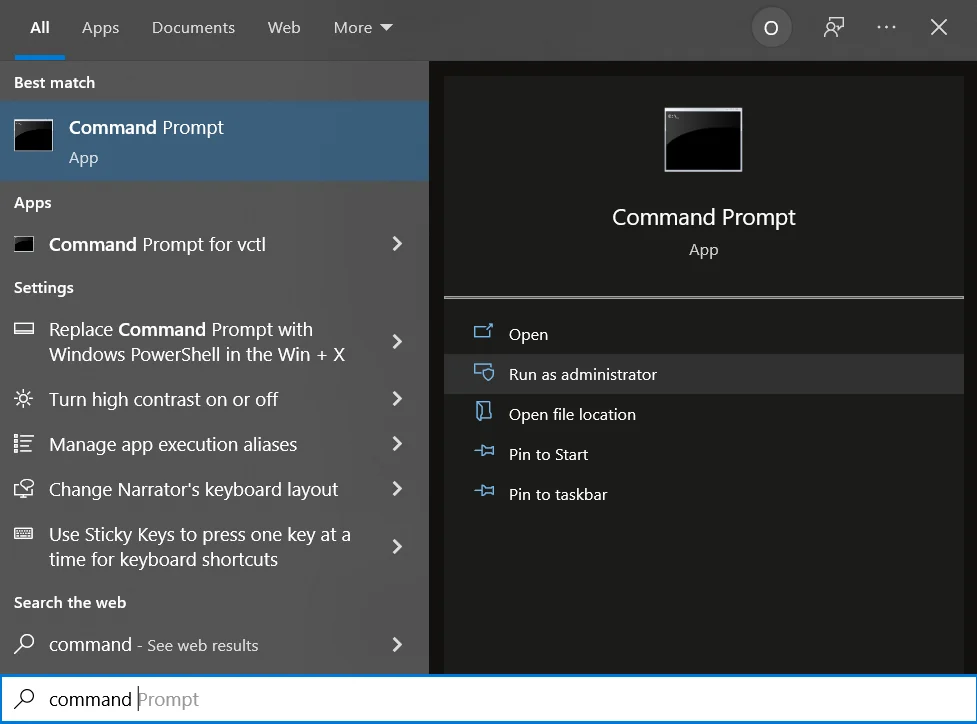Expand the 'command' web results chevron
Screen dimensions: 977x724
pos(397,644)
